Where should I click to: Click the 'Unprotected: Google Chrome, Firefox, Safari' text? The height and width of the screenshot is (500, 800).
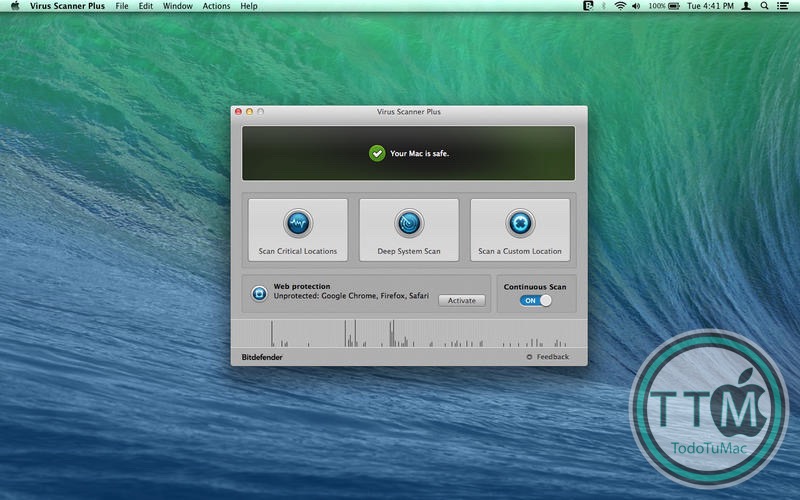(351, 295)
